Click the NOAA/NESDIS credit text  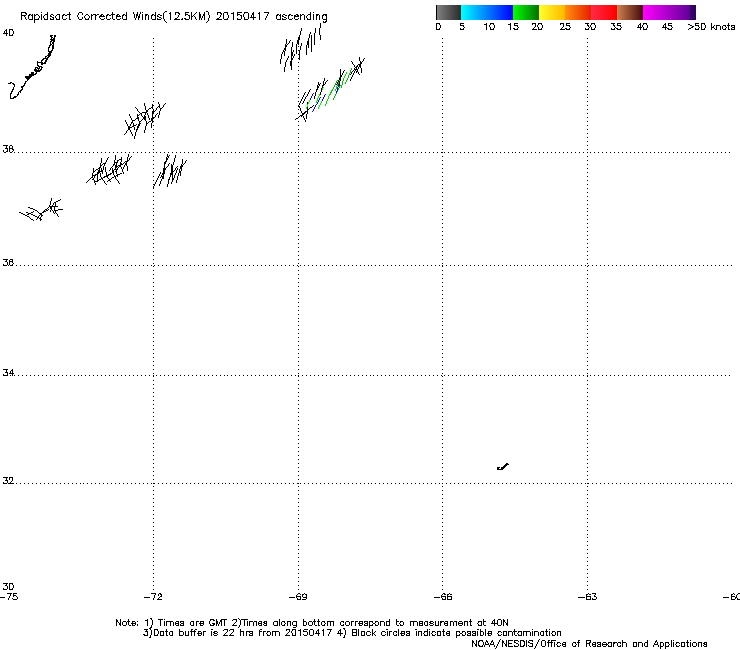coord(589,644)
